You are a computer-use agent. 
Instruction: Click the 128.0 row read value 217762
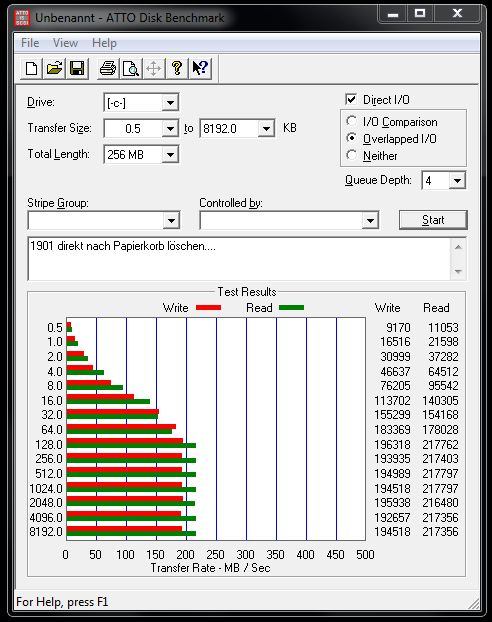coord(440,444)
